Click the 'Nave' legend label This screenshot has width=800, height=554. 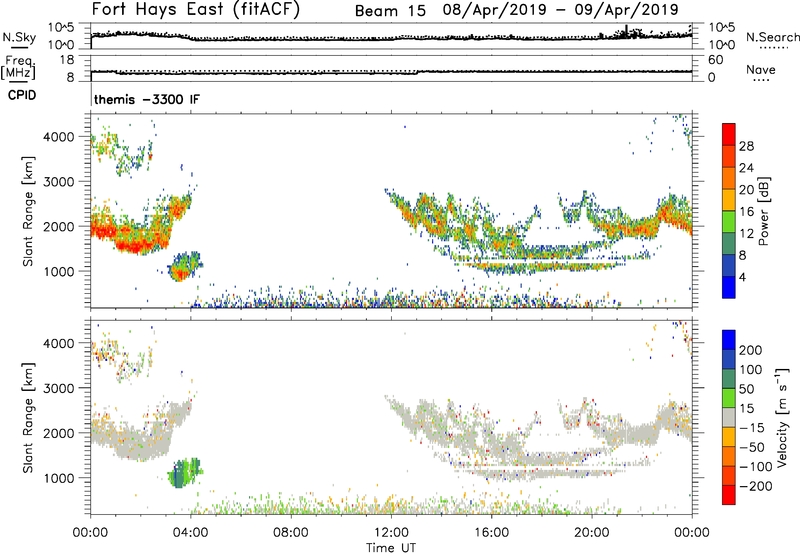coord(761,69)
